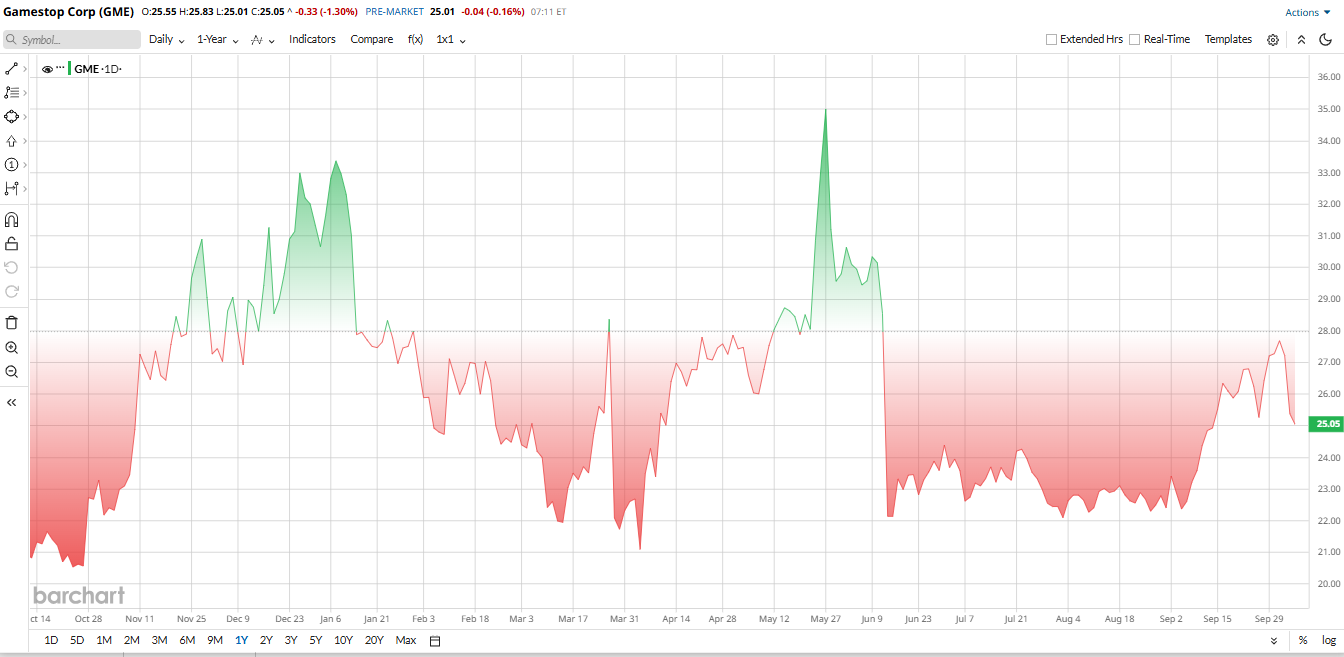Select the Fibonacci tool icon in sidebar
Screen dimensions: 1344x657
[12, 93]
